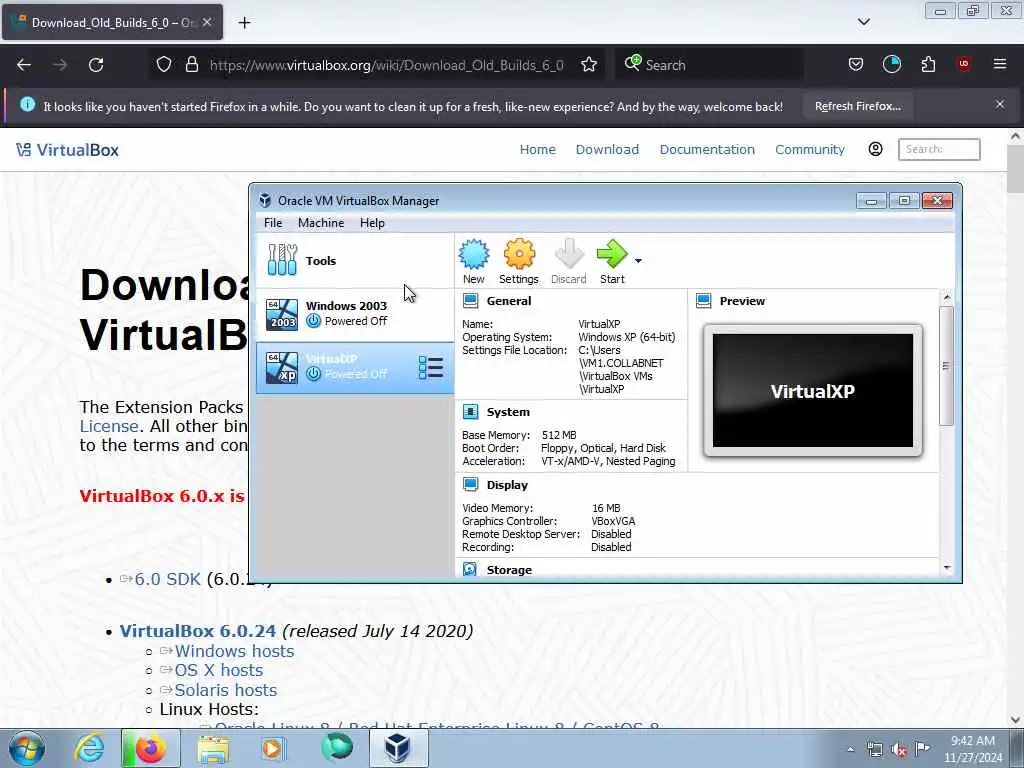Open the list all tabs chevron

[863, 22]
